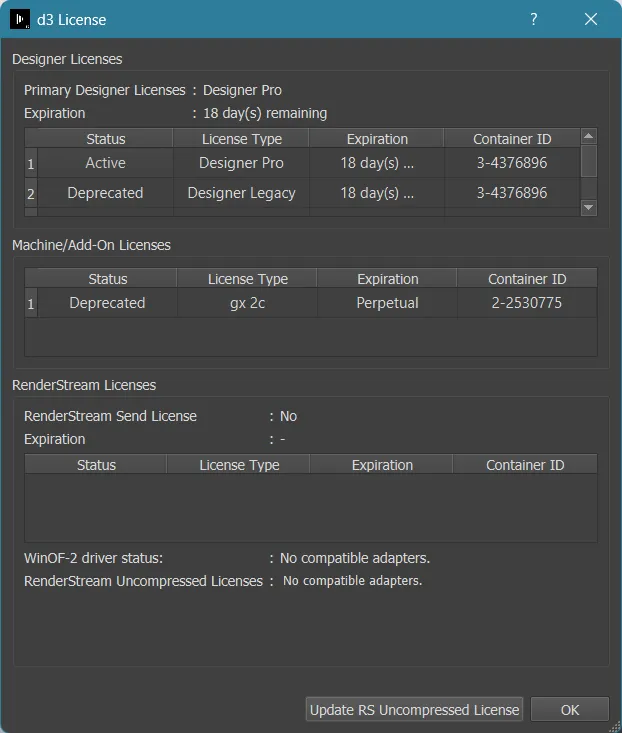Click the RenderStream Send License label
Viewport: 622px width, 733px height.
click(x=110, y=416)
